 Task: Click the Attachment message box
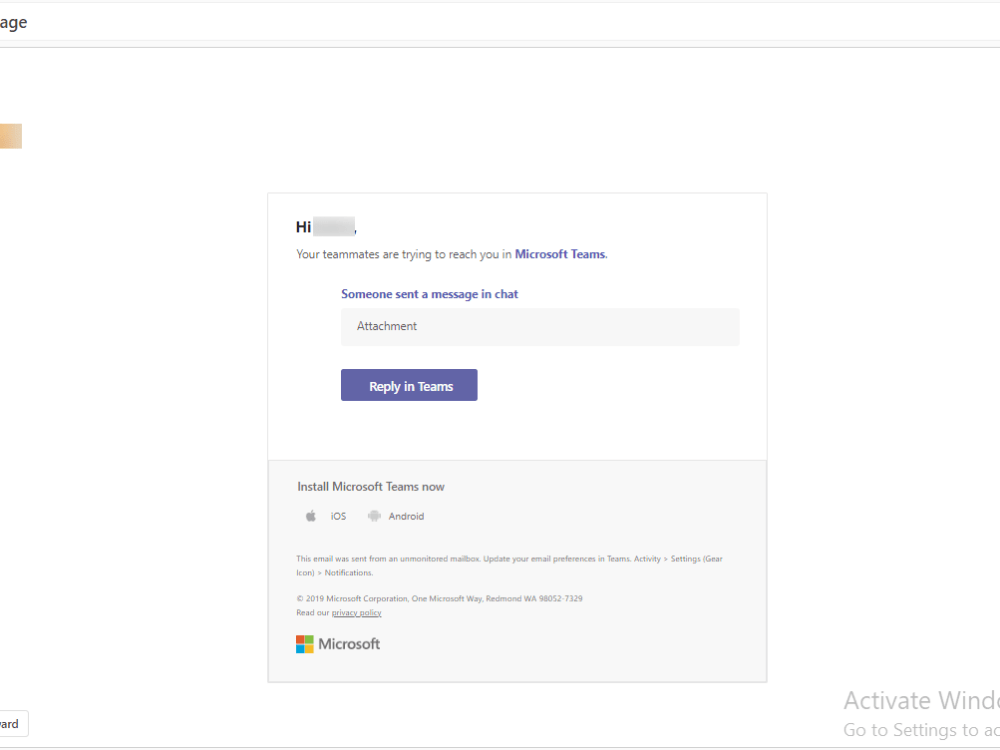point(540,327)
